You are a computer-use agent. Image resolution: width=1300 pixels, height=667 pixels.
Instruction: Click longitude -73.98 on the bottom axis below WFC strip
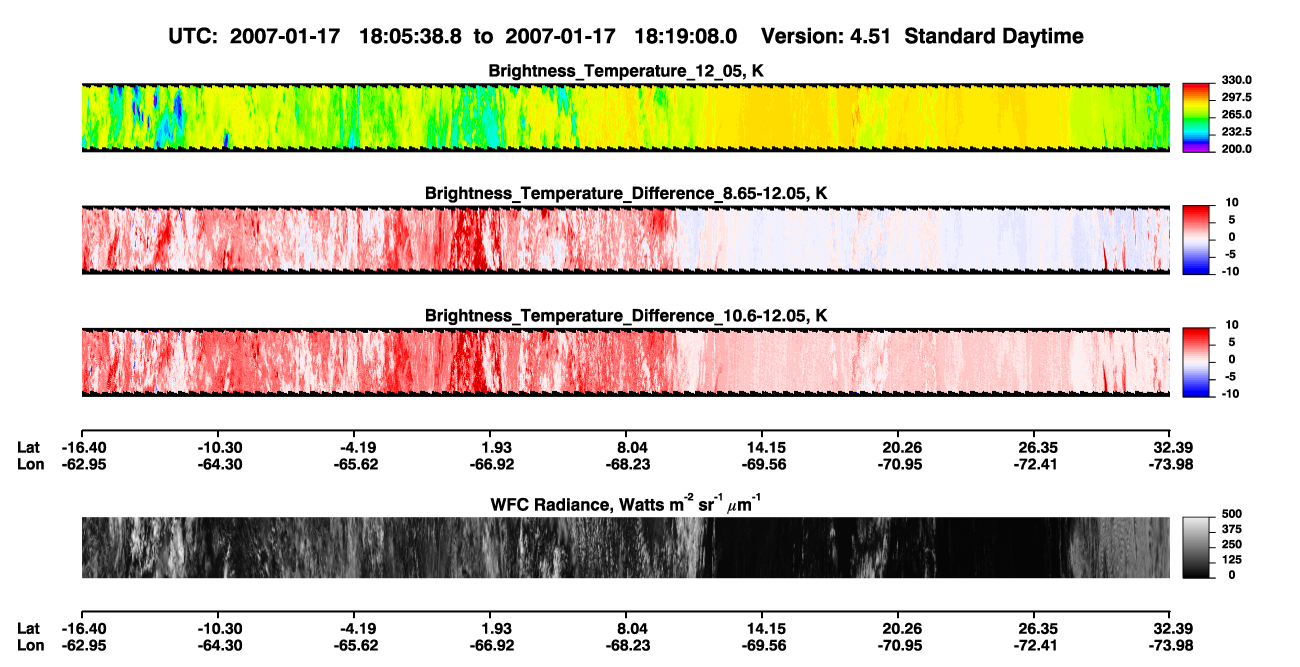(x=1170, y=645)
